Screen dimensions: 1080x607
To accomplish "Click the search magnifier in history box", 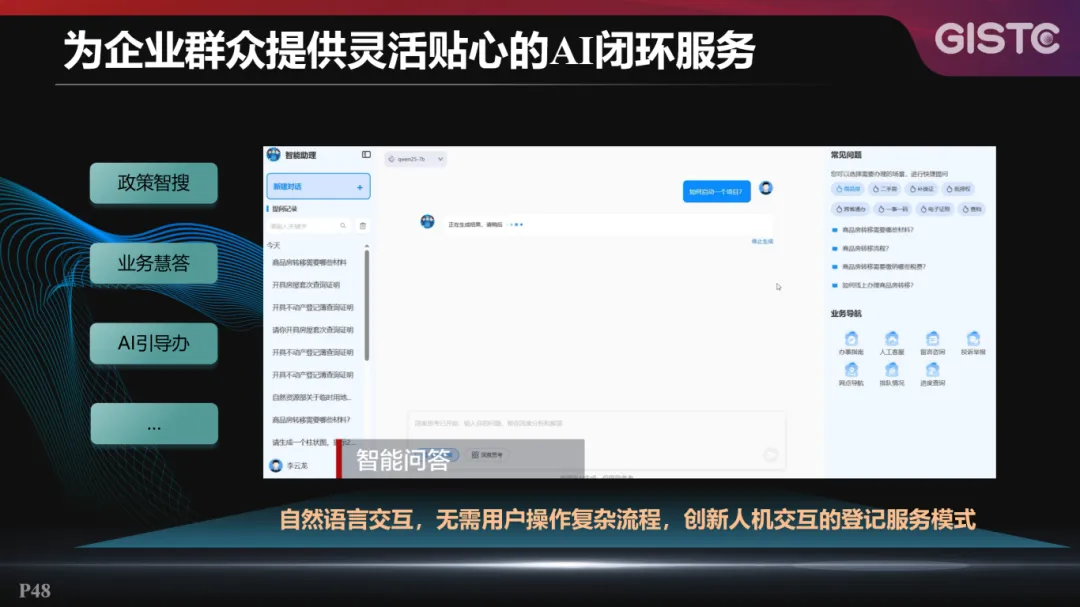I will pos(343,226).
